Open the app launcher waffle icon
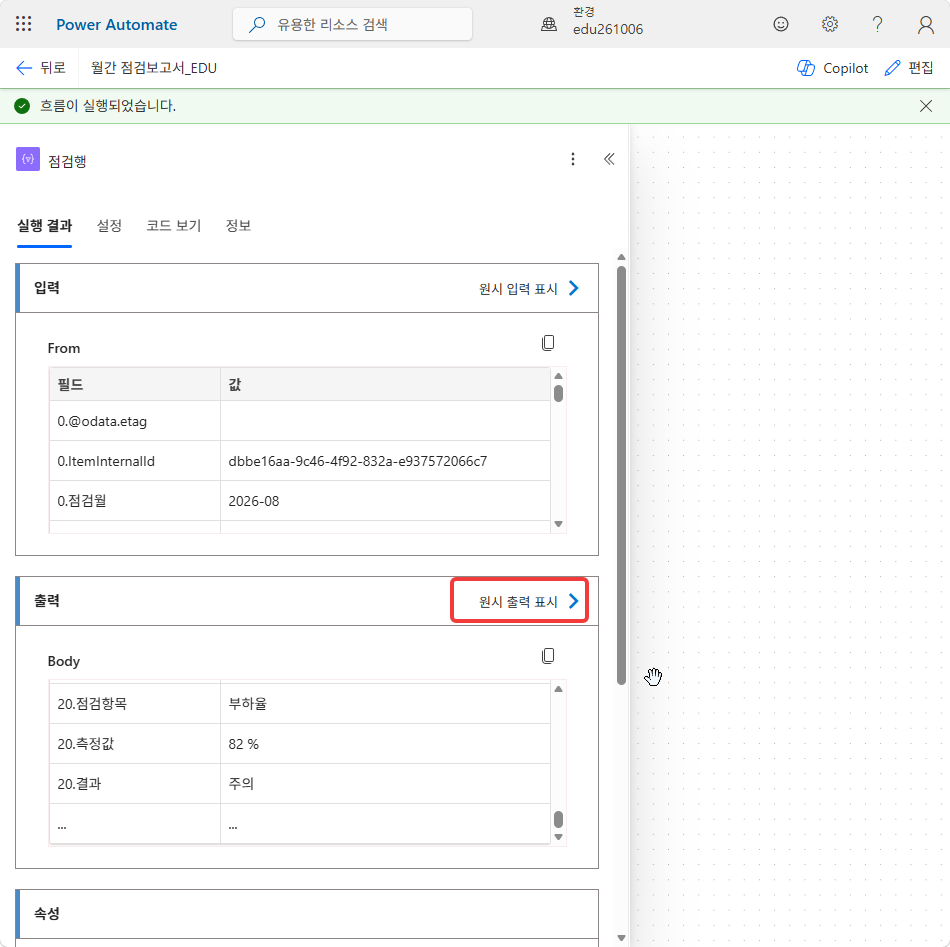 23,24
